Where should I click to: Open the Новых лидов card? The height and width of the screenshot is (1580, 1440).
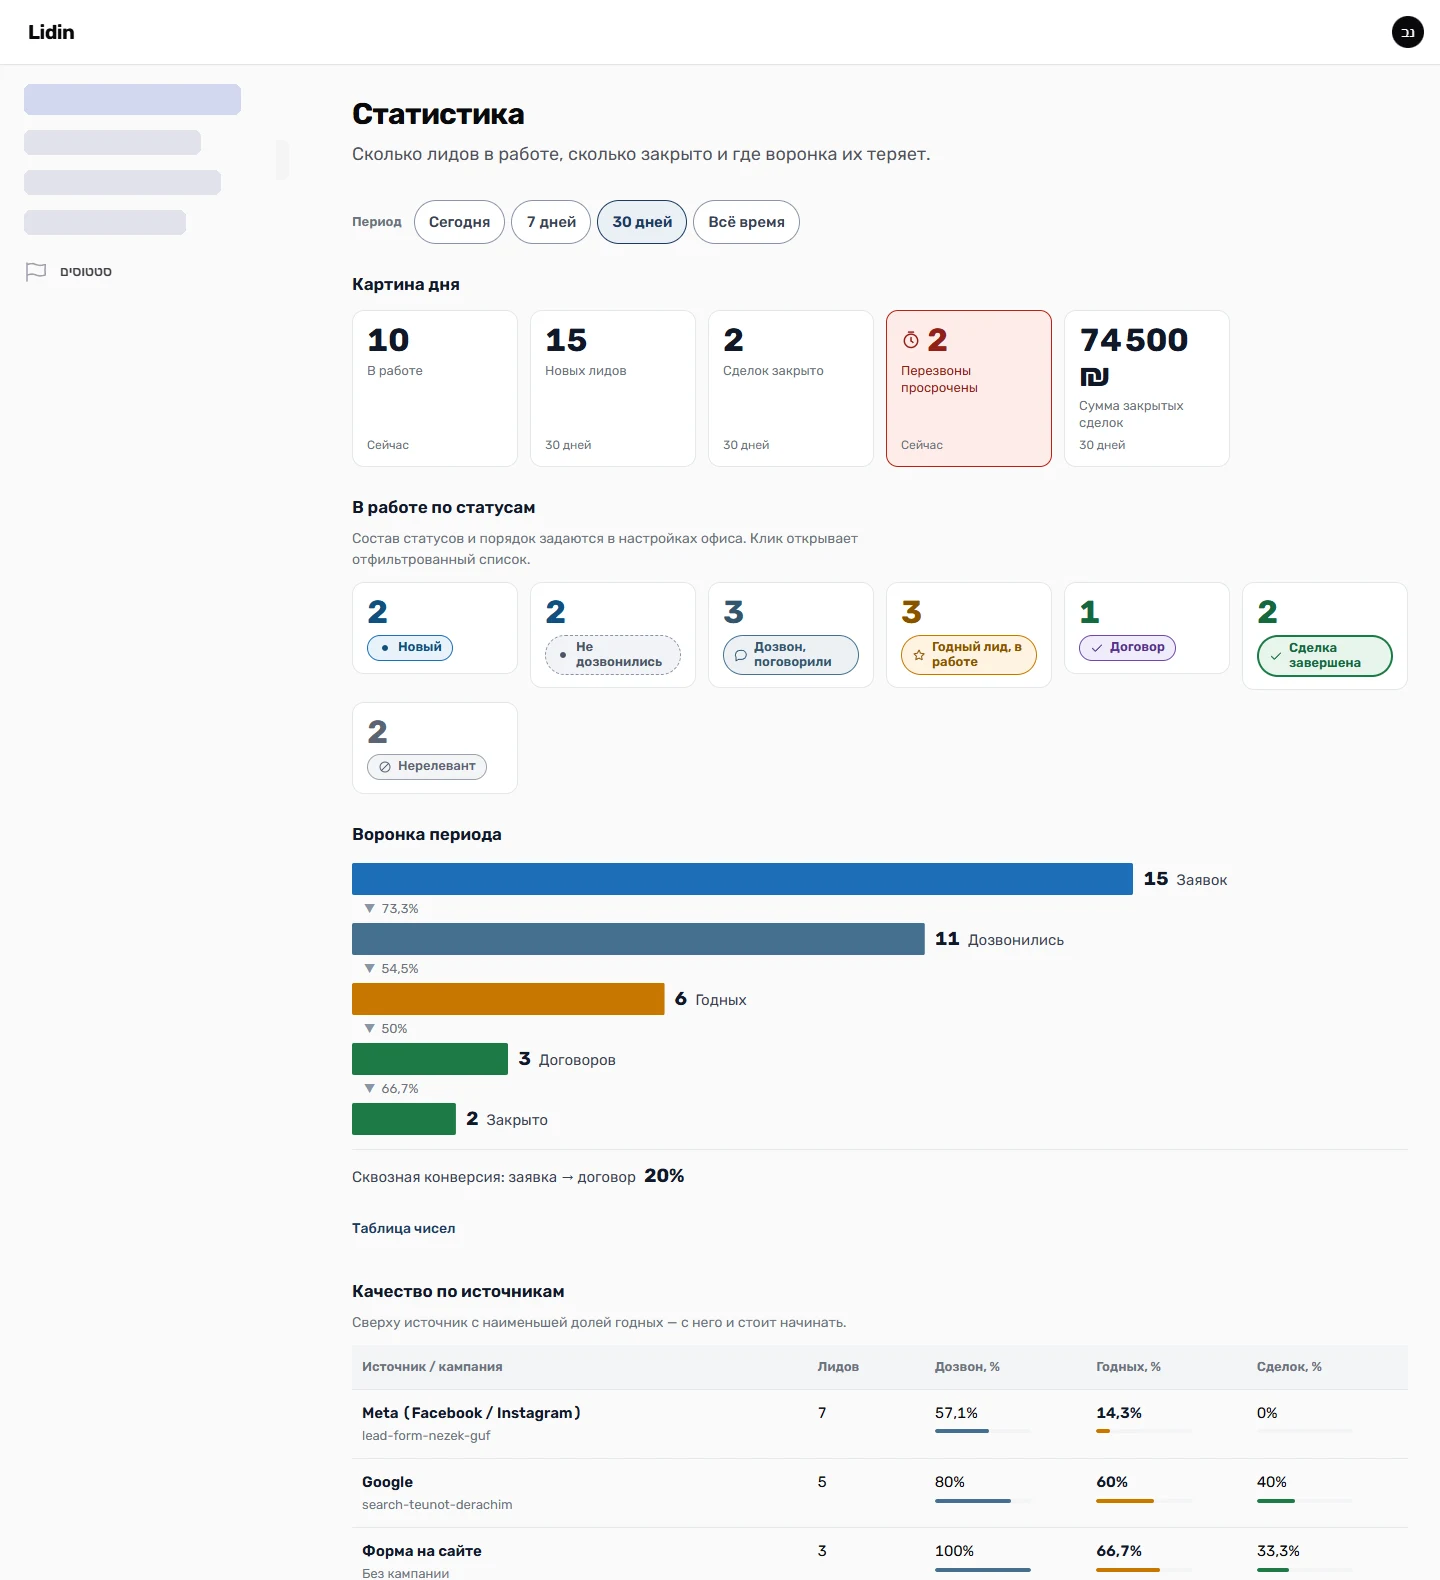tap(613, 388)
